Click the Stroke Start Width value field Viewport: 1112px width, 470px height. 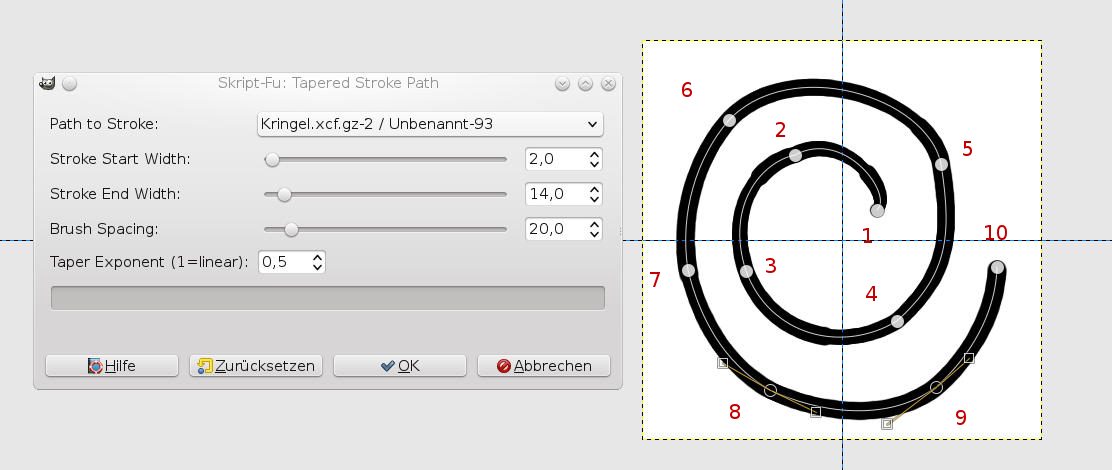[x=556, y=159]
